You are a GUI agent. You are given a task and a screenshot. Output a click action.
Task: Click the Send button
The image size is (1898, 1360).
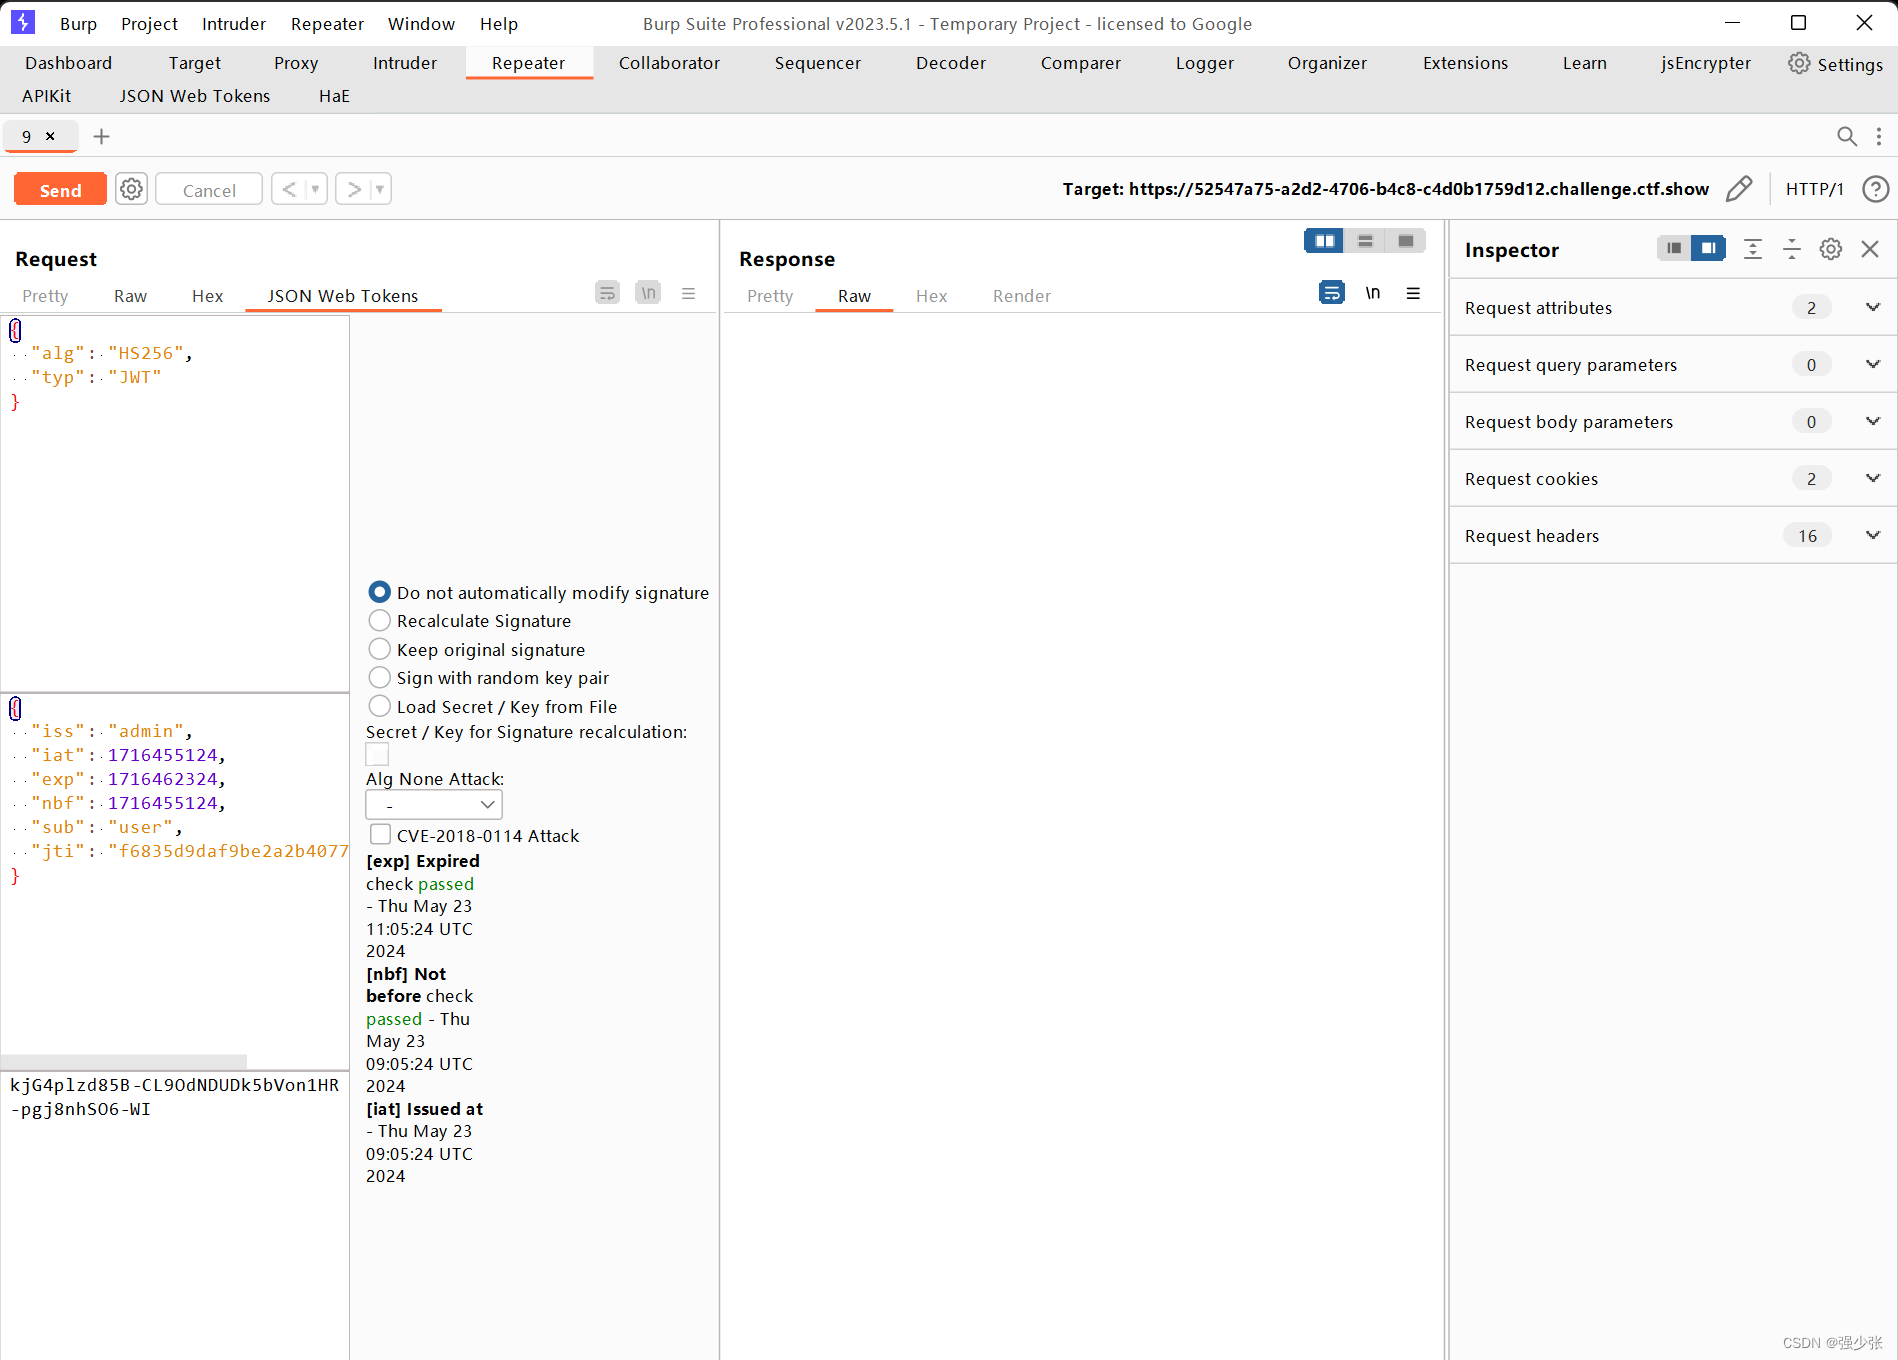click(x=60, y=190)
